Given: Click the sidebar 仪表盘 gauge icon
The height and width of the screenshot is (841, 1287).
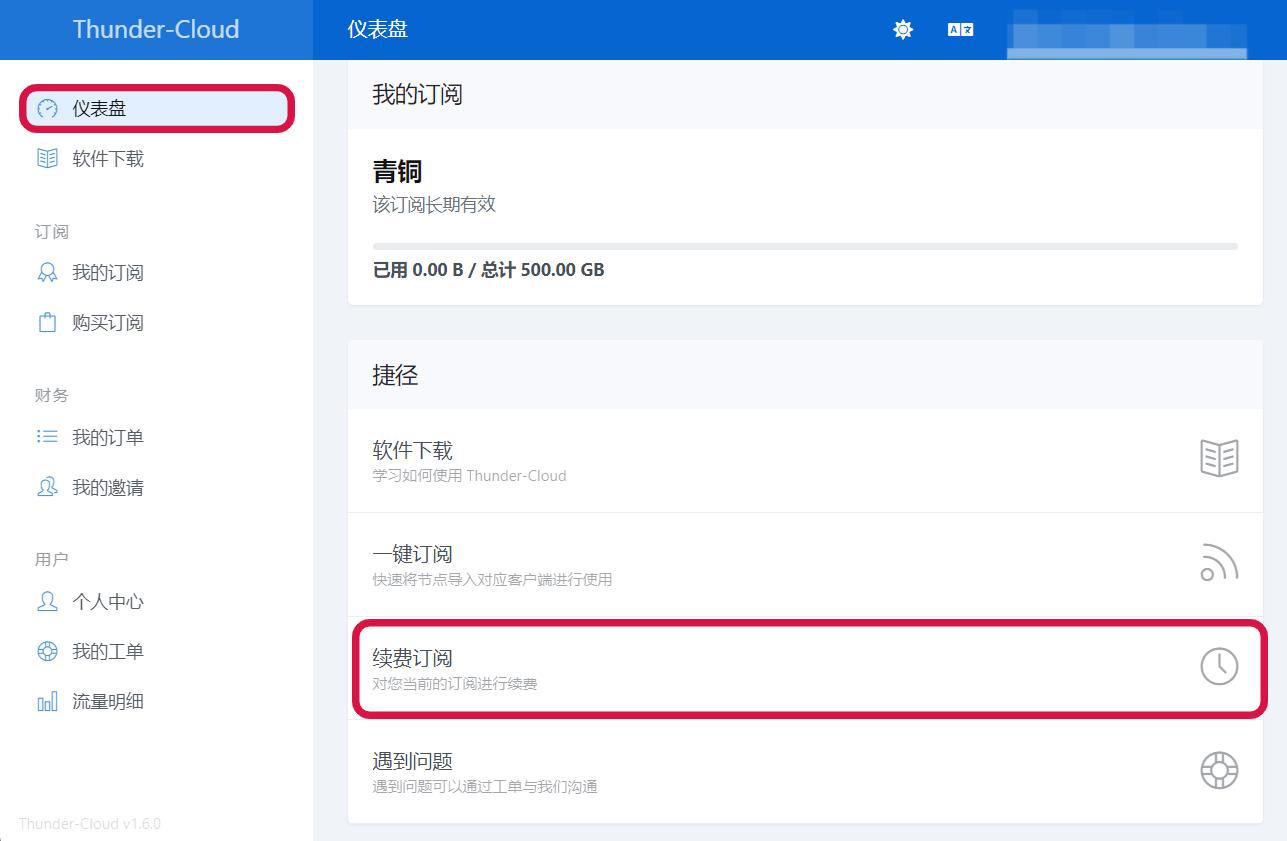Looking at the screenshot, I should tap(47, 109).
